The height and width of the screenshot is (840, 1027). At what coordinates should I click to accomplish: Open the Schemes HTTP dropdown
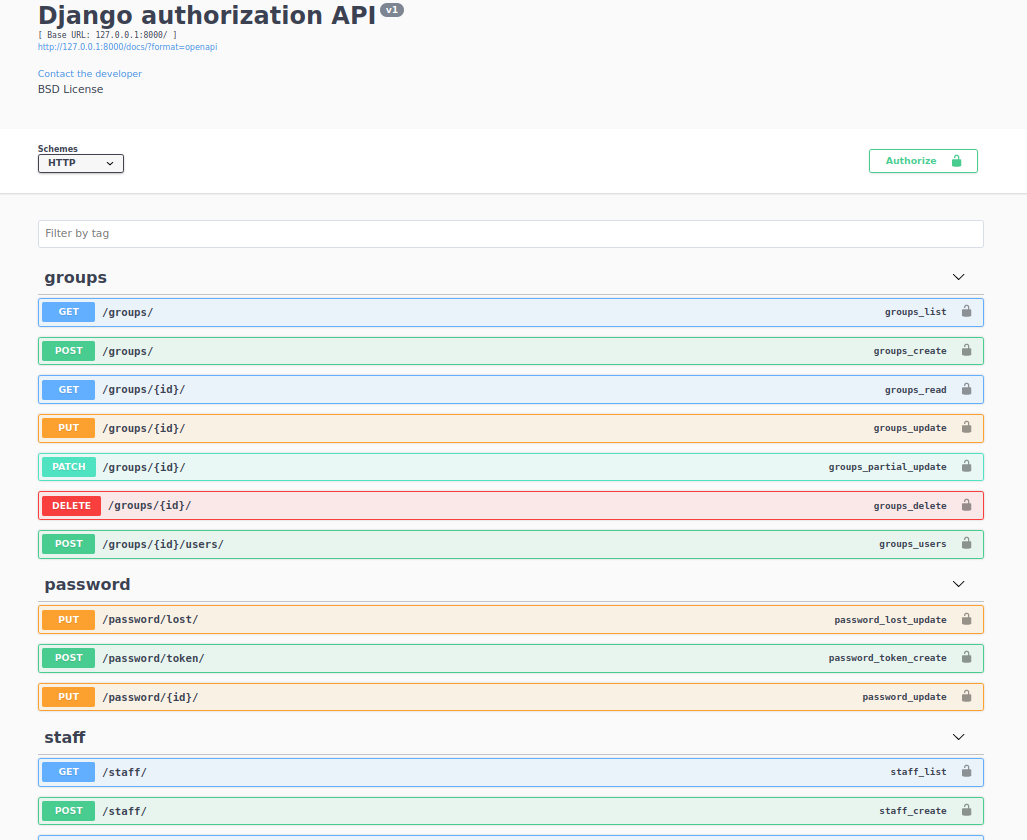point(81,163)
